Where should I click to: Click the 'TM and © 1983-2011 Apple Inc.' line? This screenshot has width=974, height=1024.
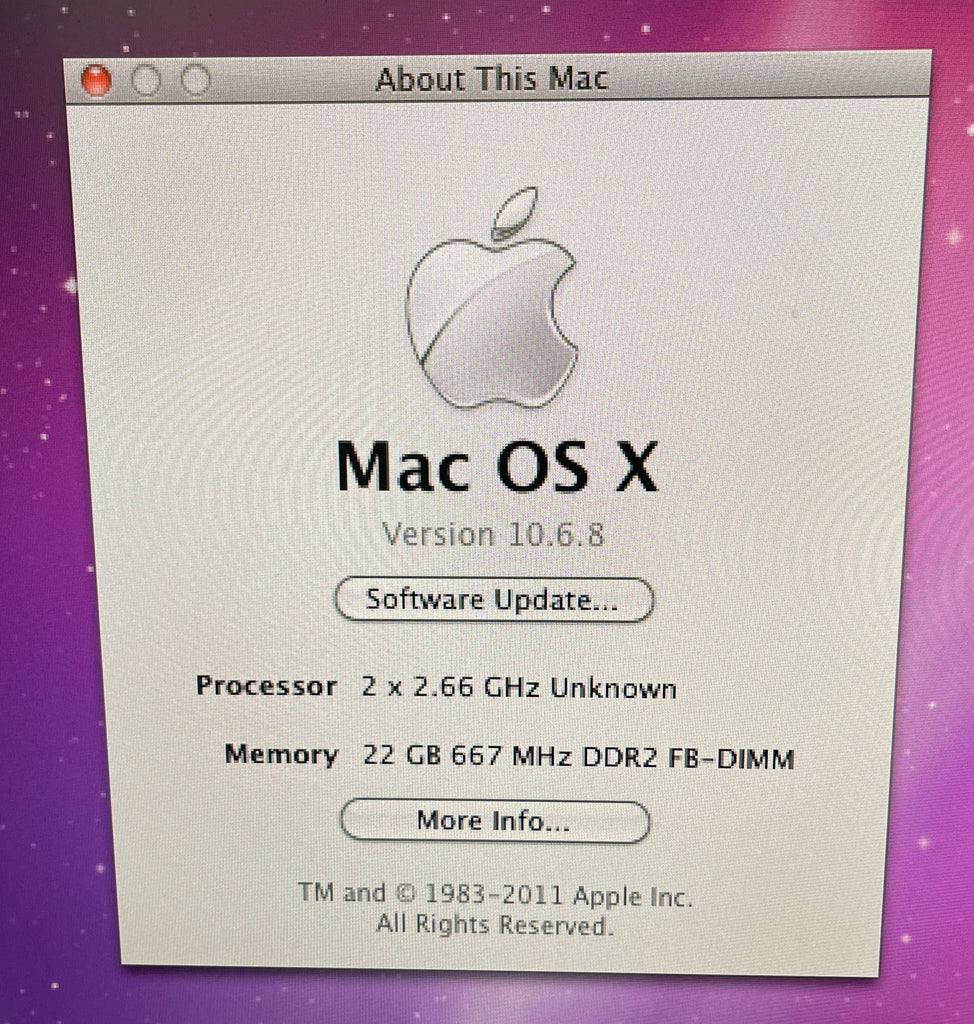click(495, 894)
